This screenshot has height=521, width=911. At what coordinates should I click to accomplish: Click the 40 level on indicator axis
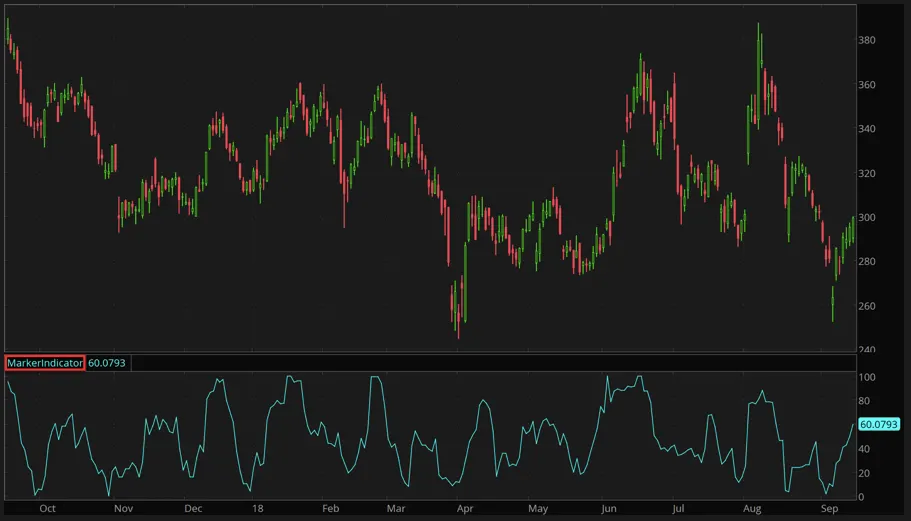865,449
